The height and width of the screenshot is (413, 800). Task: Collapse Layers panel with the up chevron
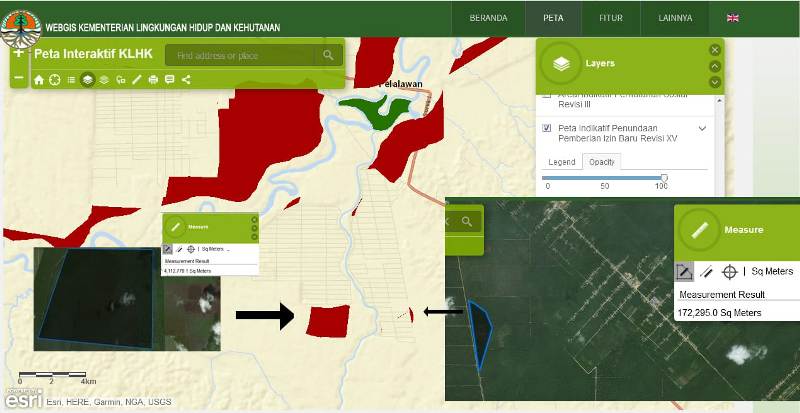point(715,66)
